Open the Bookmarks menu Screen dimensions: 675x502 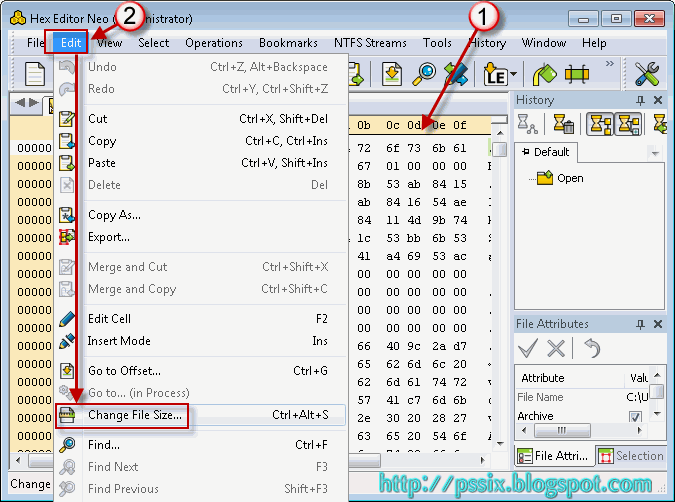(288, 43)
